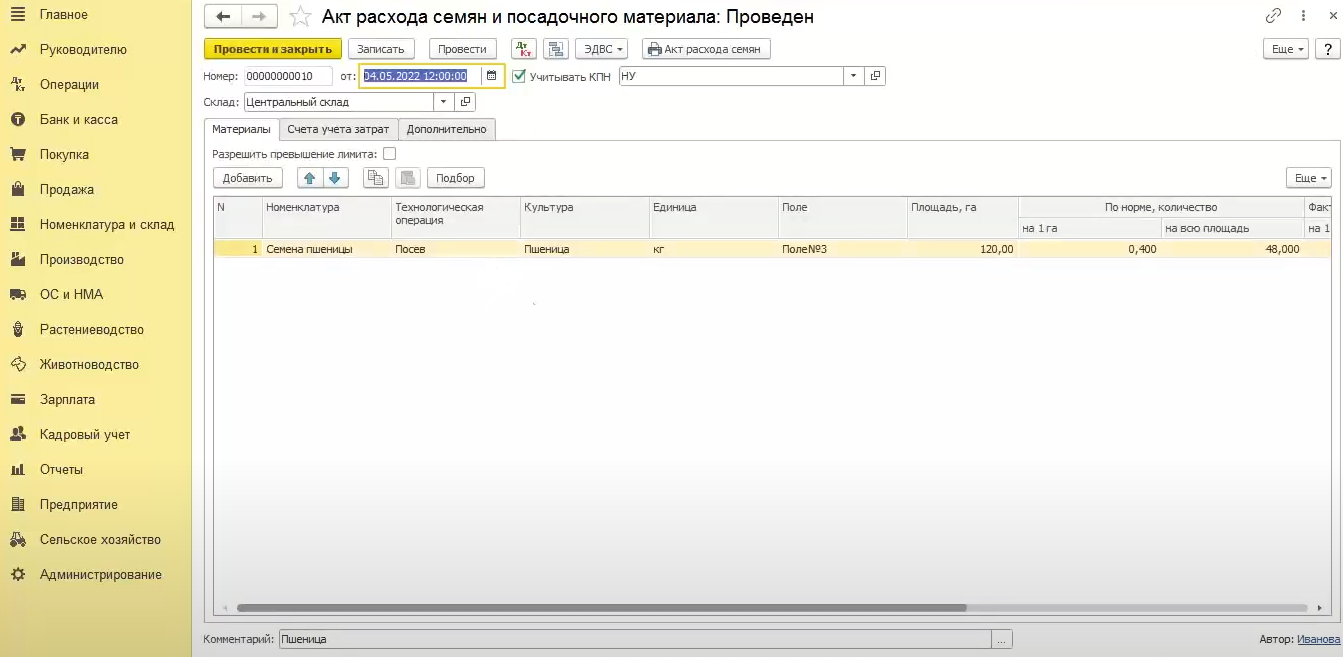The image size is (1343, 657).
Task: Move row up with arrow icon
Action: pos(310,178)
